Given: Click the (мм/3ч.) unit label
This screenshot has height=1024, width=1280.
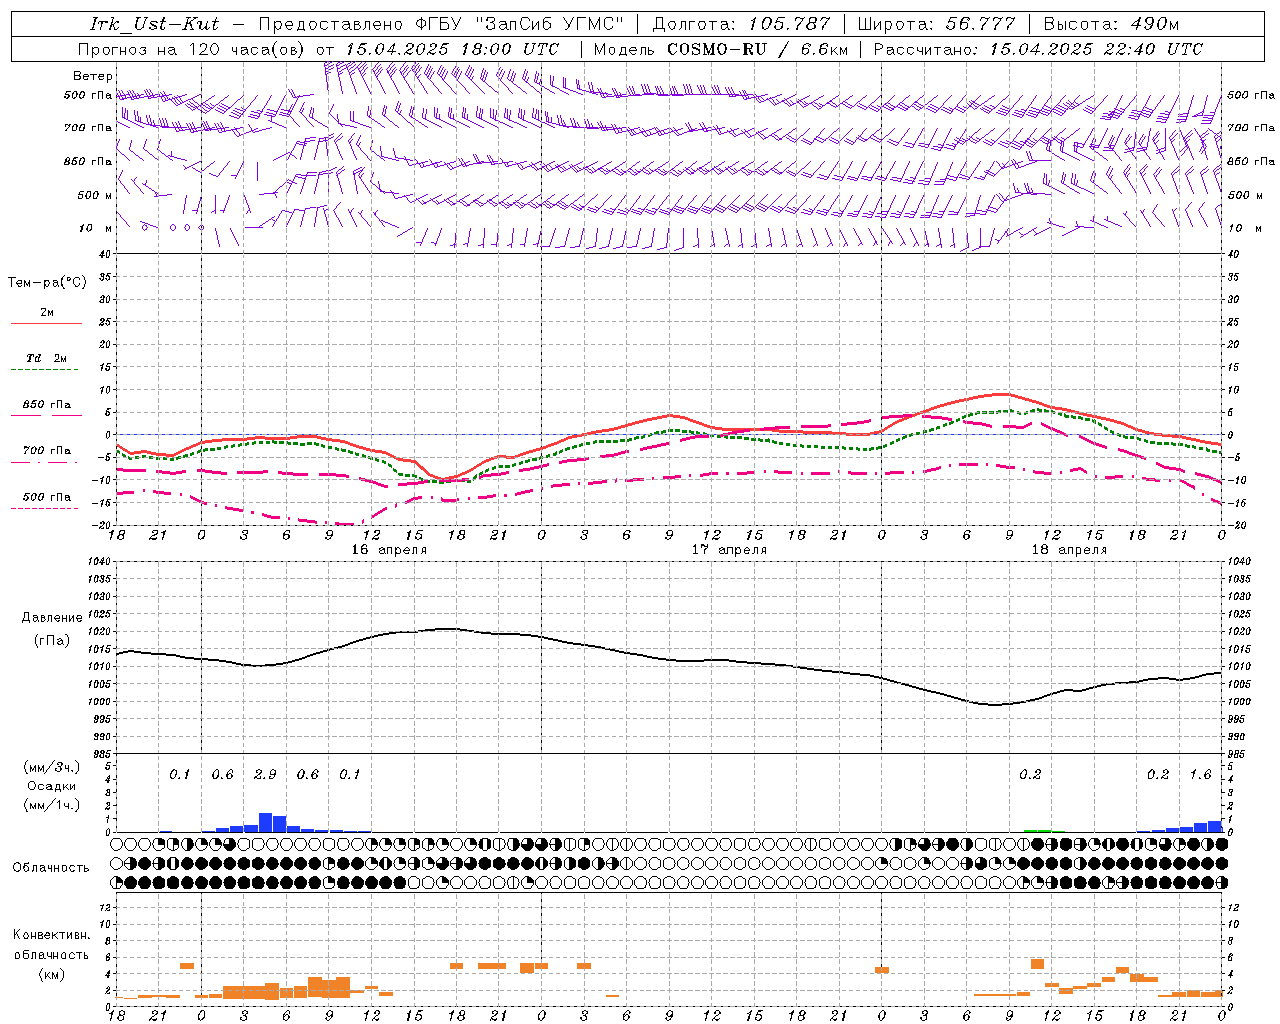Looking at the screenshot, I should tap(51, 767).
